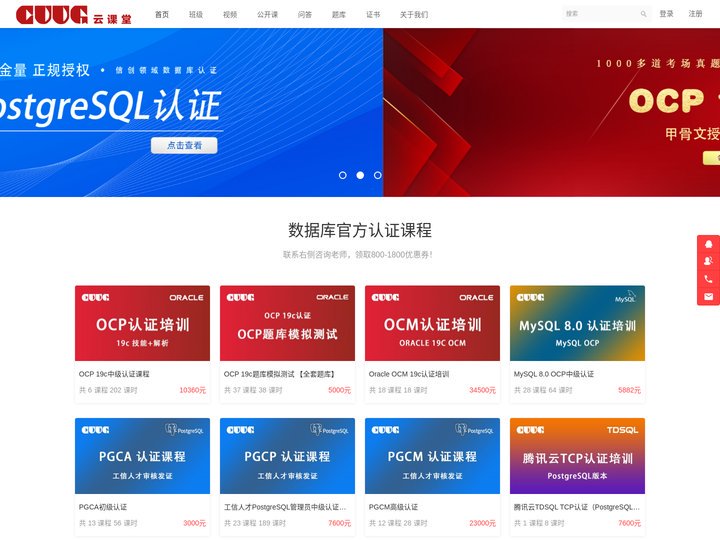Click the 注册 link
Screen dimensions: 720x540
pyautogui.click(x=695, y=14)
